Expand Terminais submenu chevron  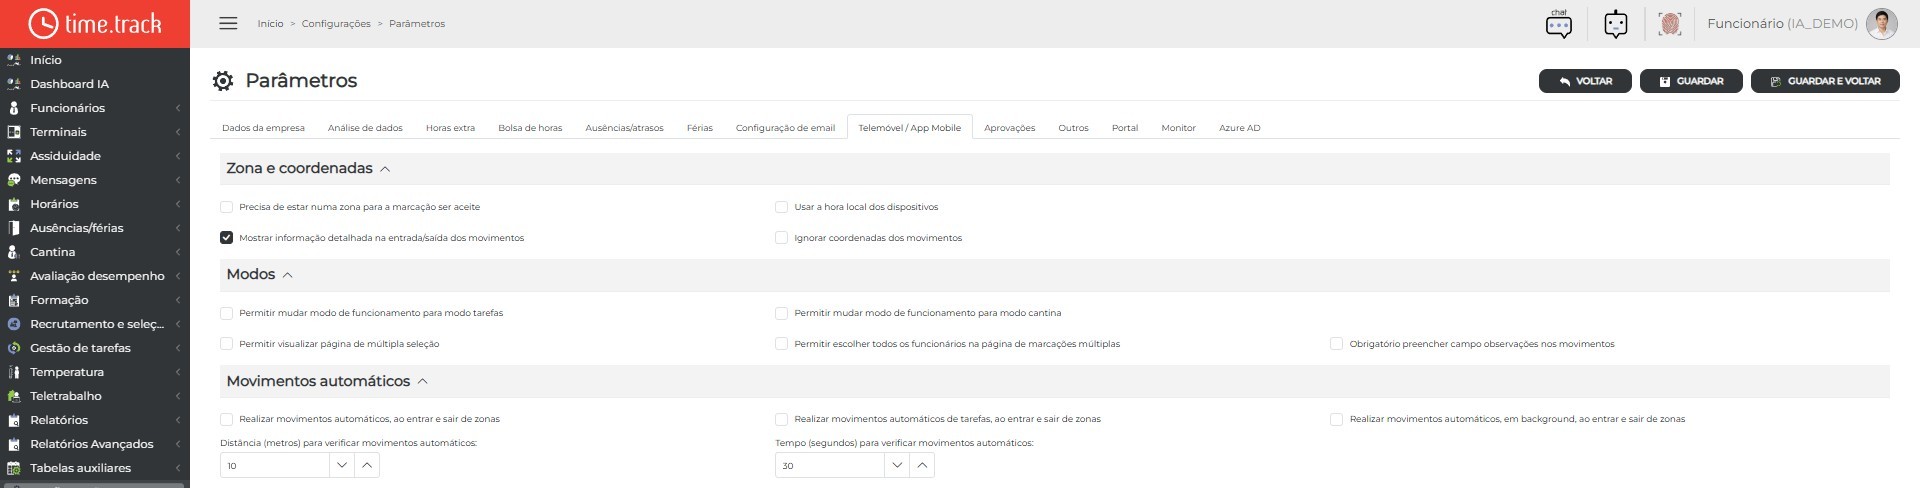point(178,132)
